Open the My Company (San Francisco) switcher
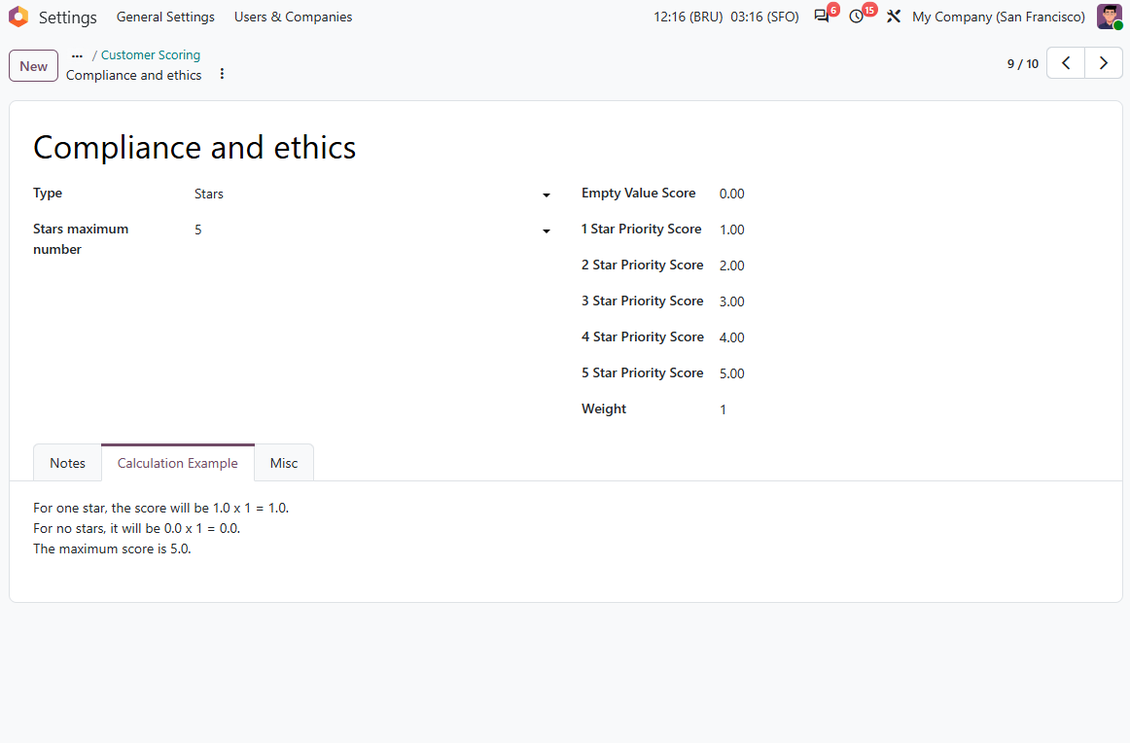The width and height of the screenshot is (1130, 743). point(998,17)
